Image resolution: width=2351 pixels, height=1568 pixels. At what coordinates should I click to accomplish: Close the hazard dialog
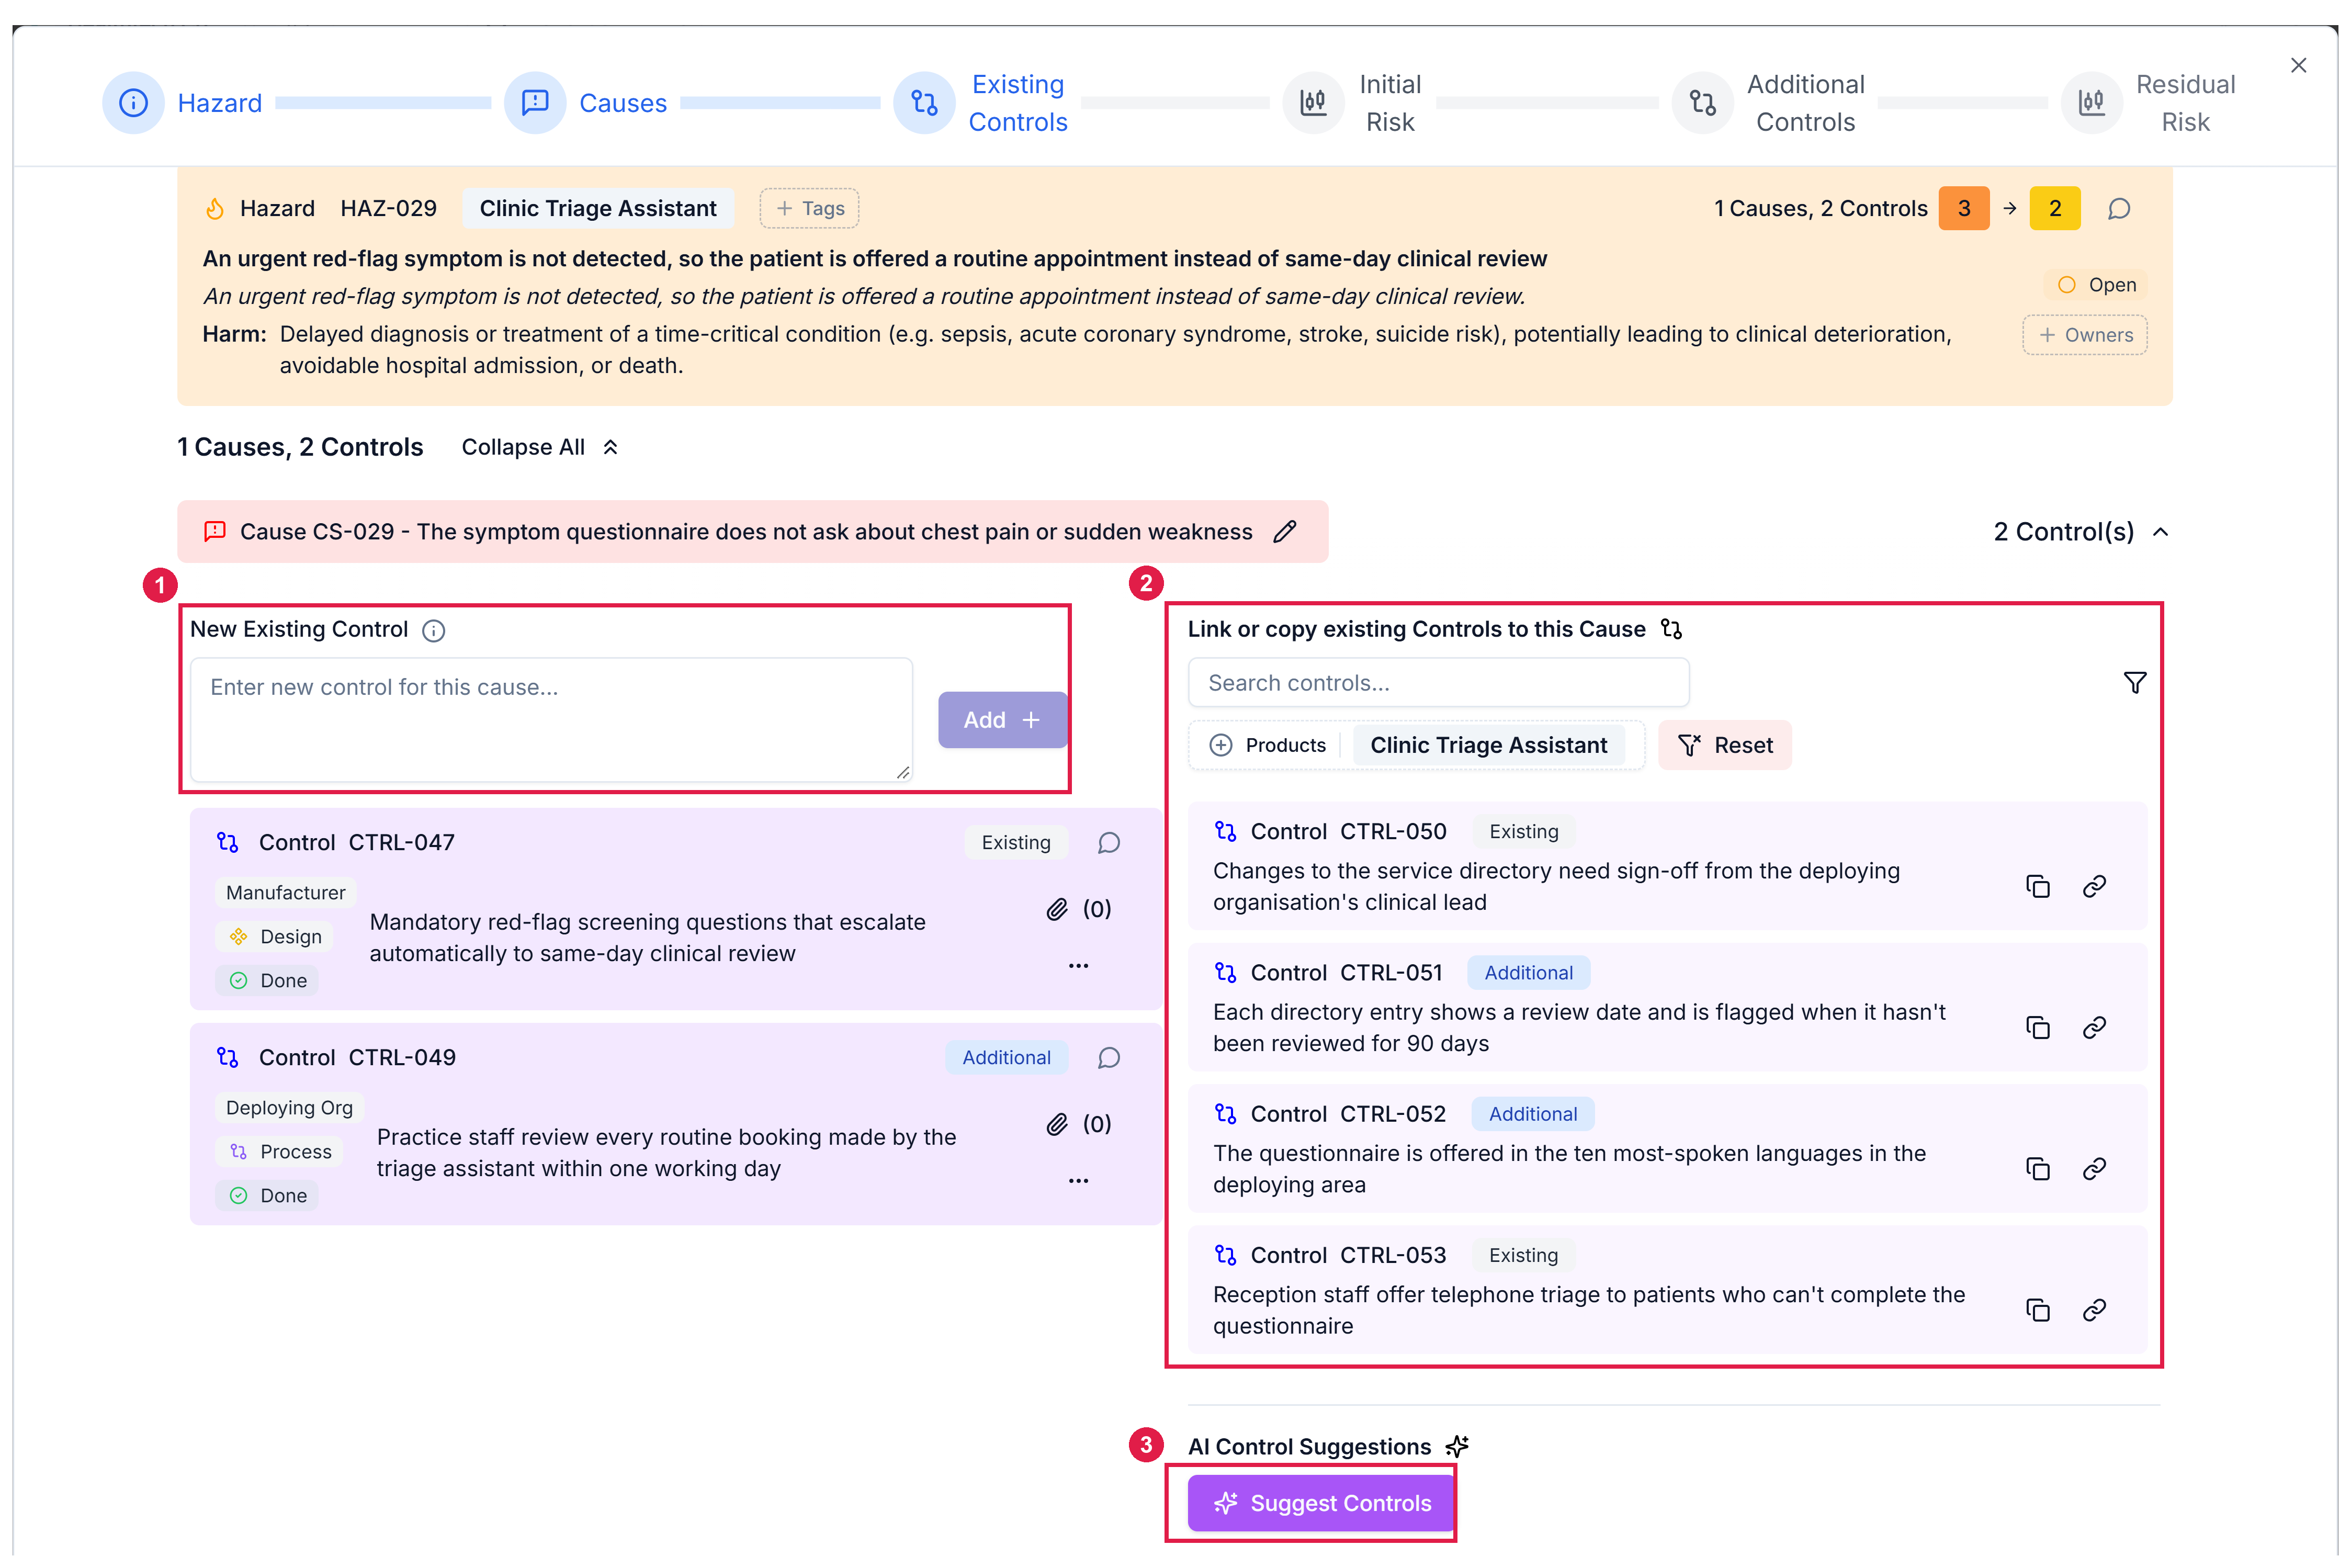[2298, 65]
